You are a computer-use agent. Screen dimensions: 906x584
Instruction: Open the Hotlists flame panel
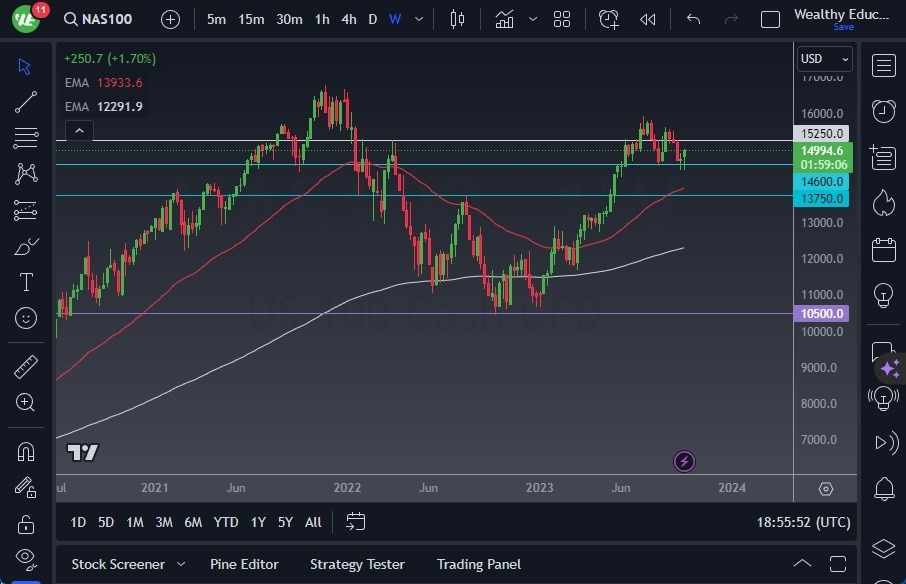pyautogui.click(x=883, y=203)
